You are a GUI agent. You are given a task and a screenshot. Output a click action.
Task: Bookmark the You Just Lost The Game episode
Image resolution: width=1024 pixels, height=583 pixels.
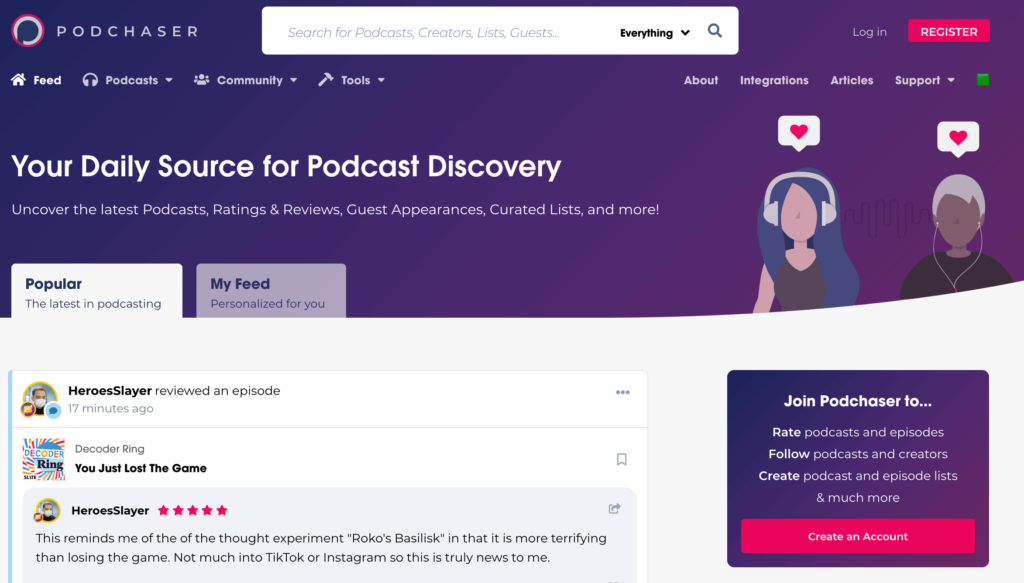[x=622, y=459]
